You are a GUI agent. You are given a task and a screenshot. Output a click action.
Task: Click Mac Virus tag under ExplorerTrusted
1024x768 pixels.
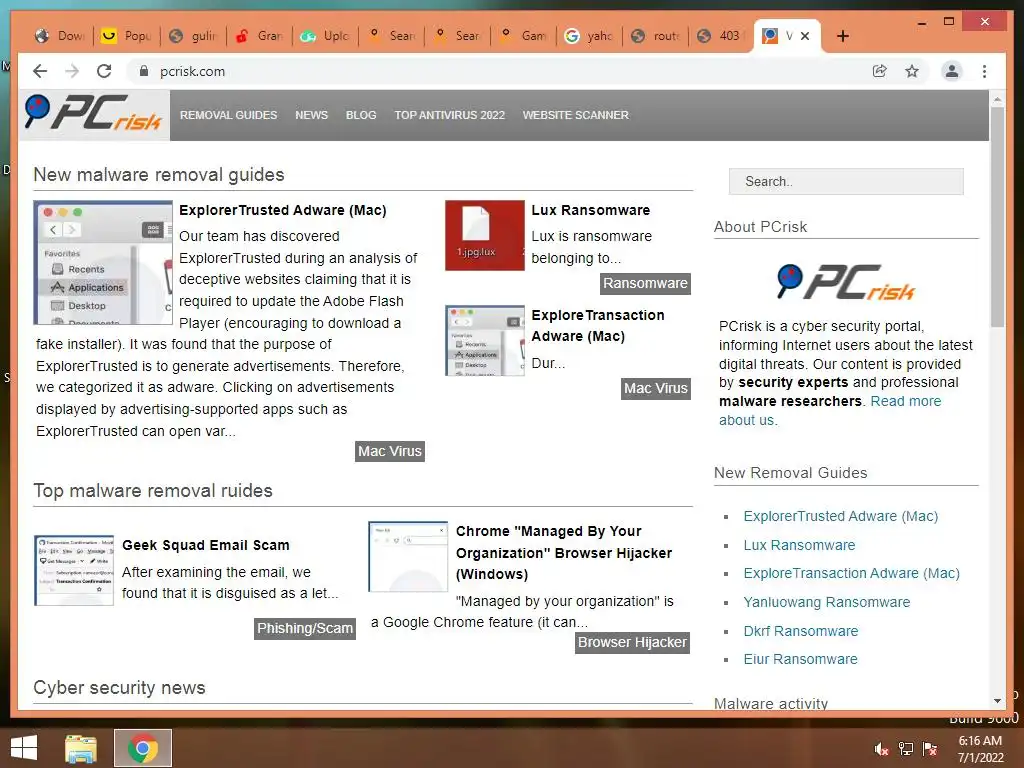point(390,451)
